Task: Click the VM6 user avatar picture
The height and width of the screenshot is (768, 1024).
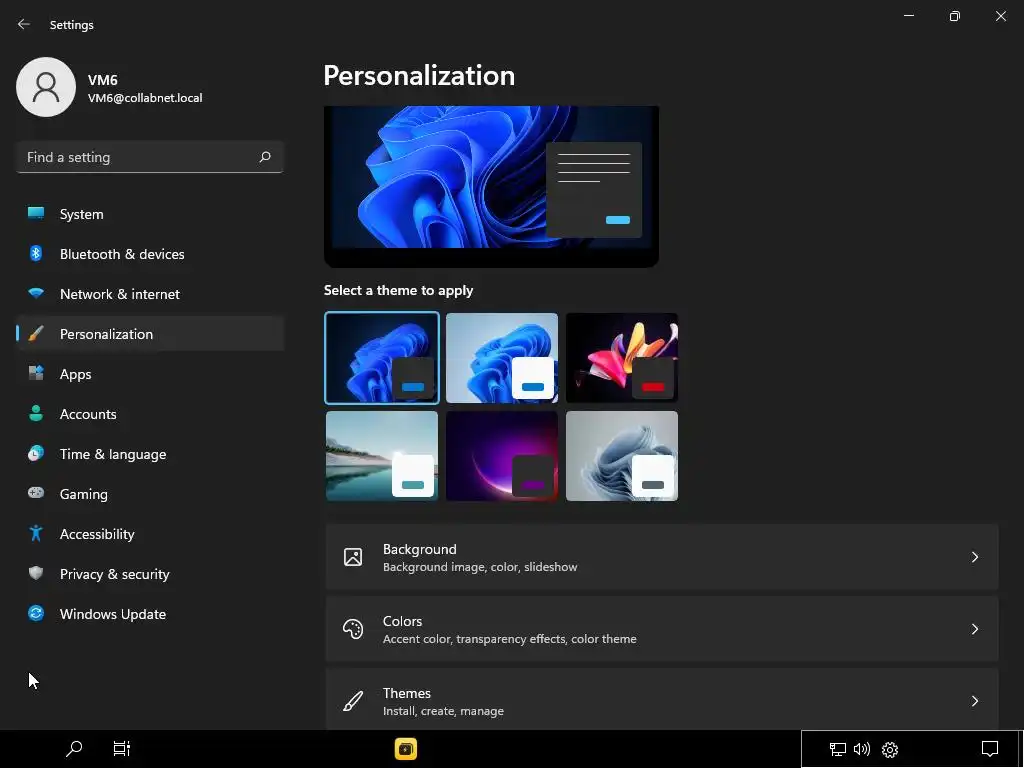Action: [x=46, y=87]
